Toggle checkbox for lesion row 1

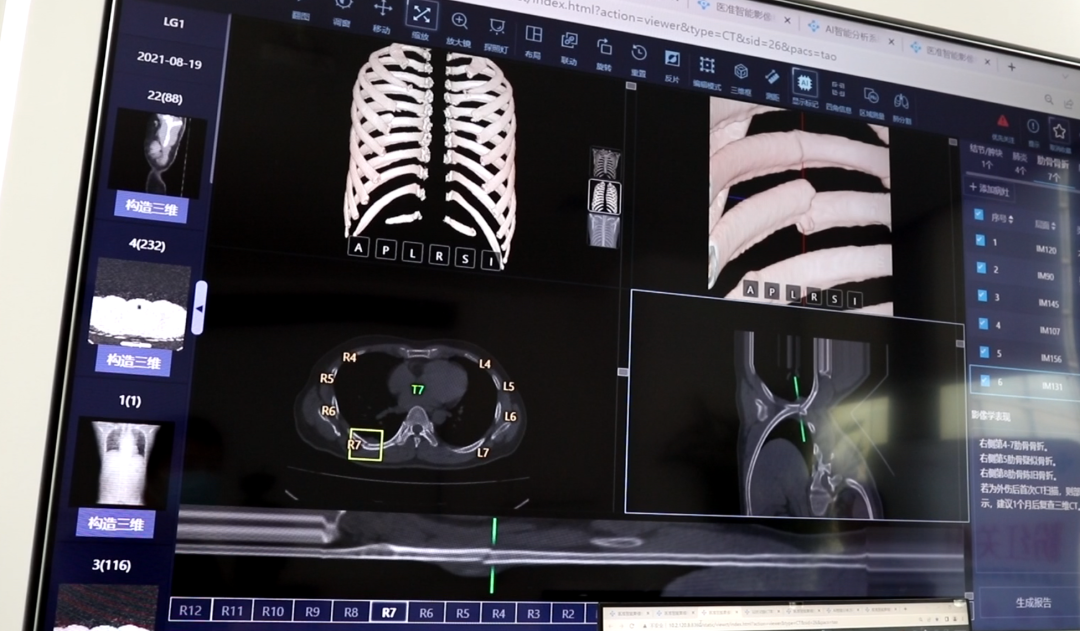pos(980,240)
